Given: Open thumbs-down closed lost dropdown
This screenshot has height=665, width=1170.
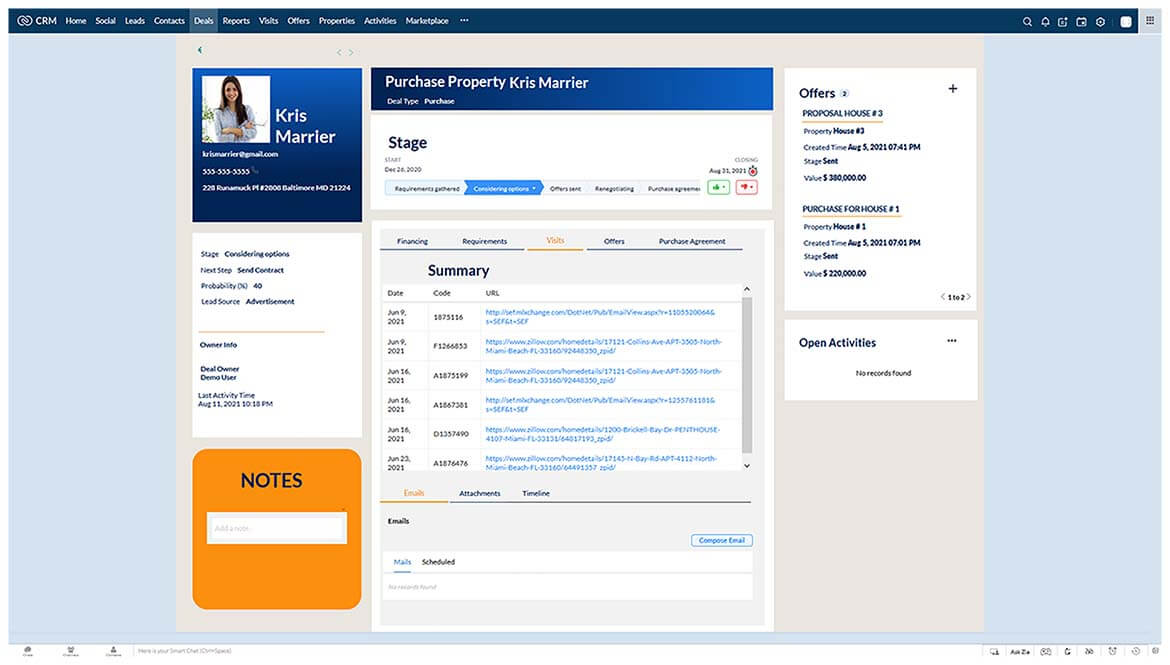Looking at the screenshot, I should 746,187.
